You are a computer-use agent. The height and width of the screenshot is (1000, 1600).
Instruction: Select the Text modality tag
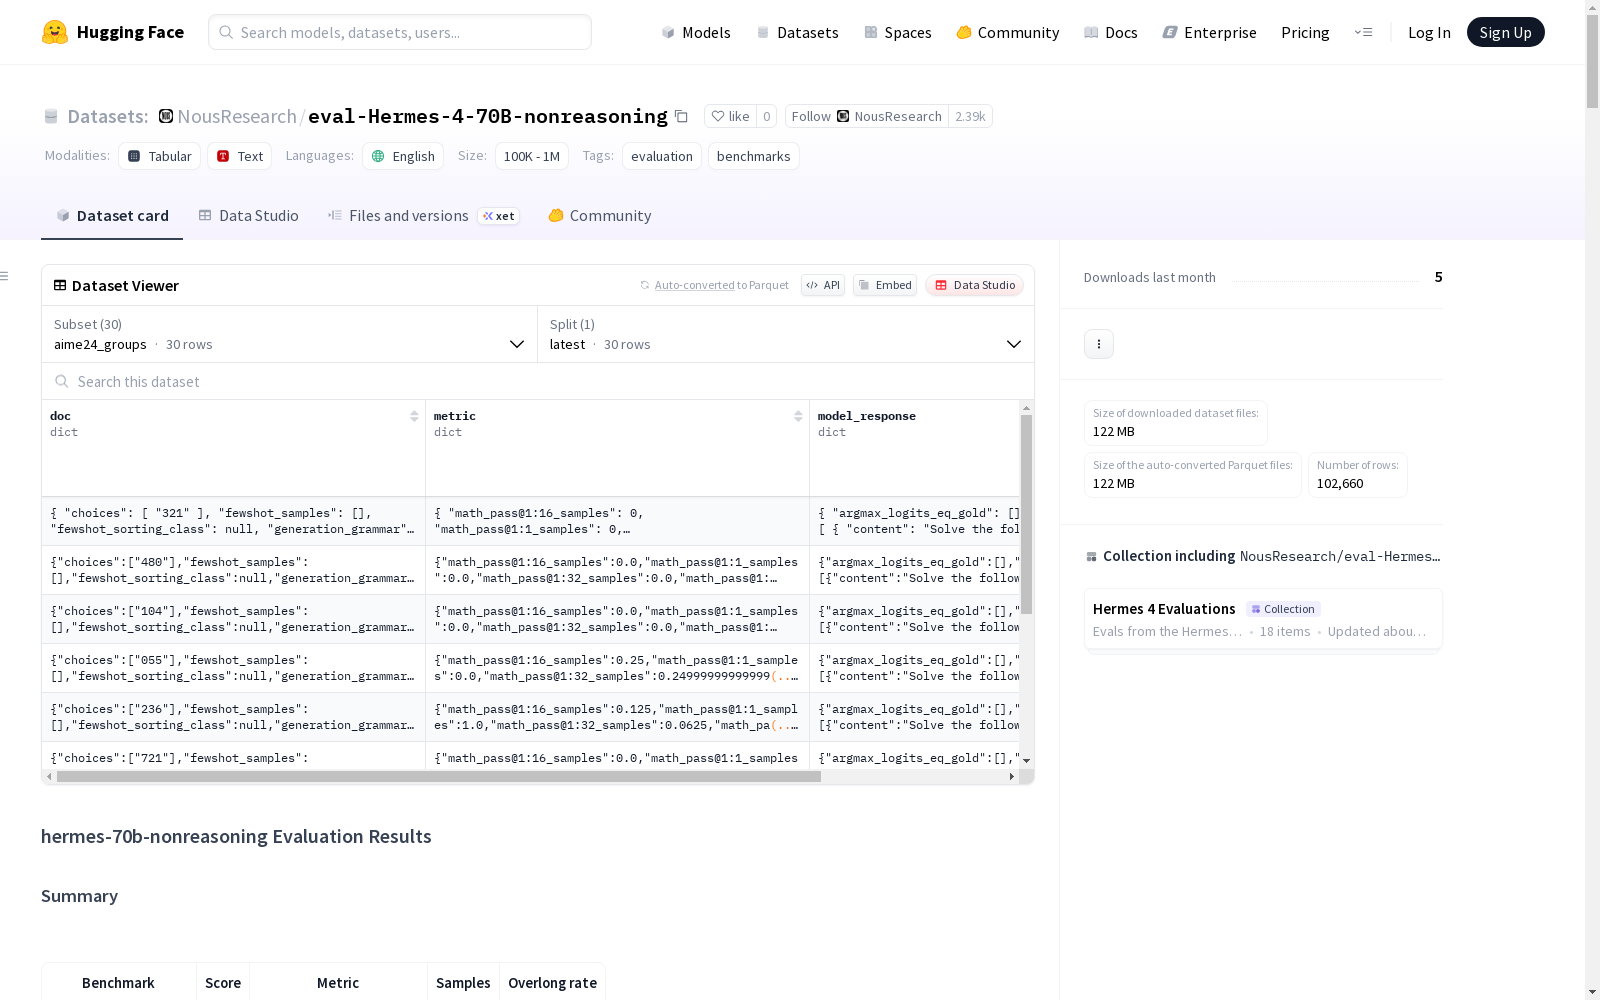click(240, 156)
